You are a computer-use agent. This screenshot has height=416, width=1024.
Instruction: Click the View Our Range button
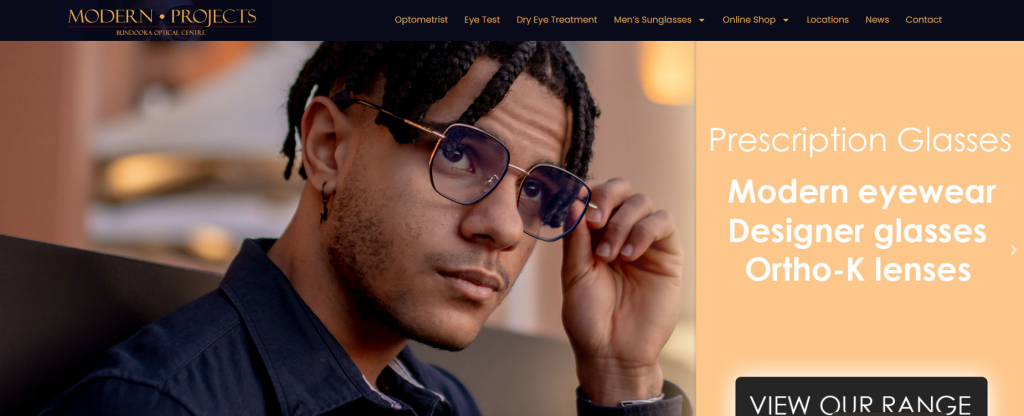point(861,397)
